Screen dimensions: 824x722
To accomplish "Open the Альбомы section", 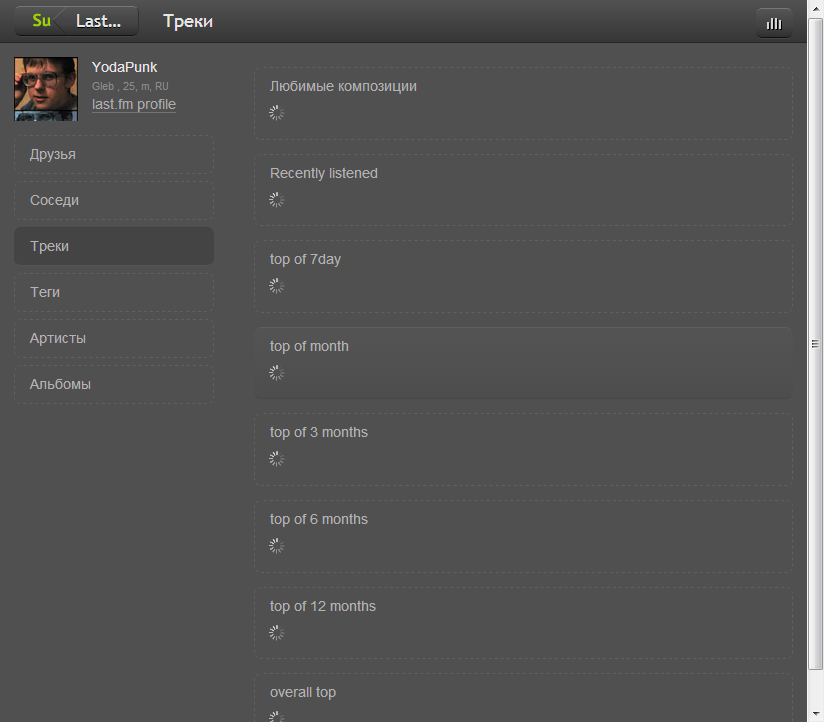I will [114, 384].
